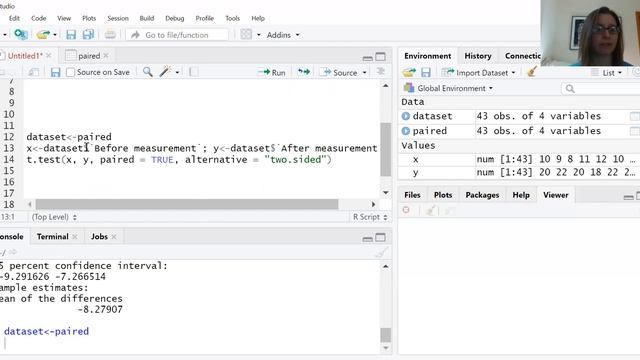
Task: Click the Source button
Action: 339,72
